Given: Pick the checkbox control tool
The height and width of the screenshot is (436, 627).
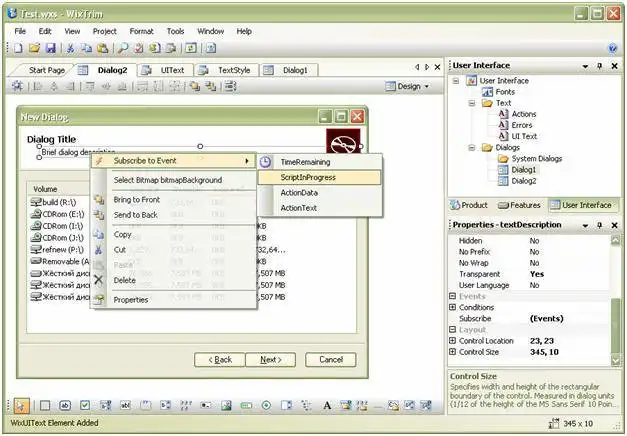Looking at the screenshot, I should coord(85,405).
